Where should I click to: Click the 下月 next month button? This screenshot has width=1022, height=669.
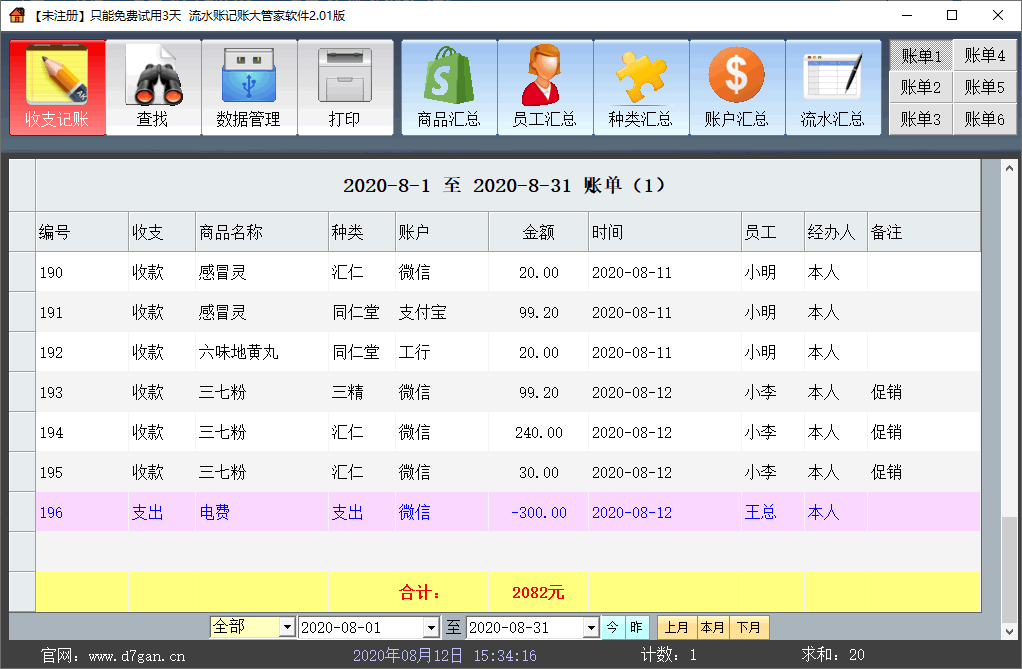pyautogui.click(x=749, y=627)
